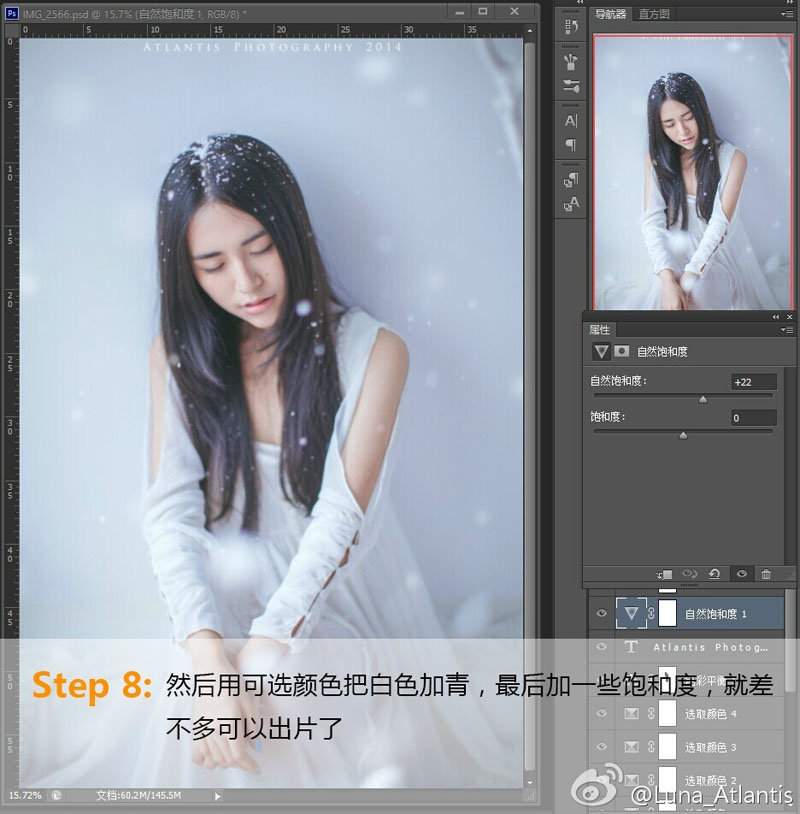Click the Photoshop Ps icon in title bar
800x814 pixels.
tap(11, 12)
